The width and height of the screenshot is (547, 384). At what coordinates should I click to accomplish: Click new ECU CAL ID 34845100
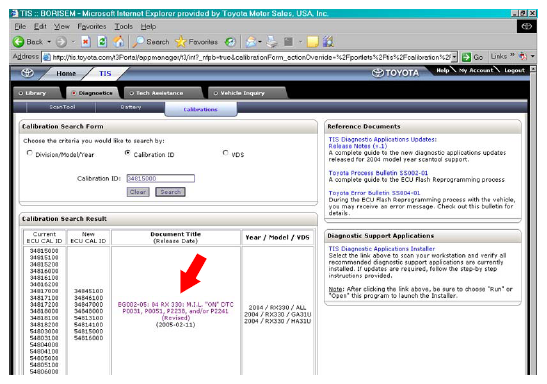89,291
